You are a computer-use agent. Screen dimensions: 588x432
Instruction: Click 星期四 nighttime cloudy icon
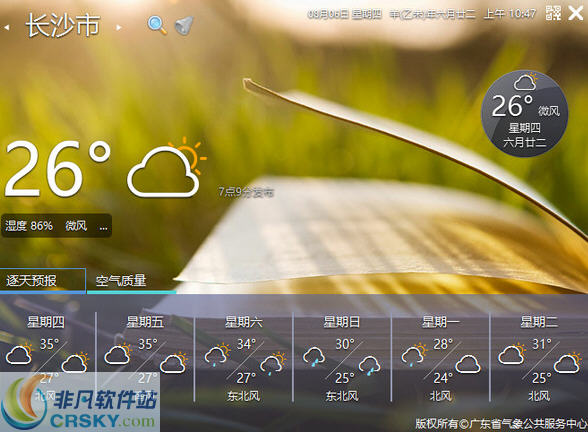75,363
